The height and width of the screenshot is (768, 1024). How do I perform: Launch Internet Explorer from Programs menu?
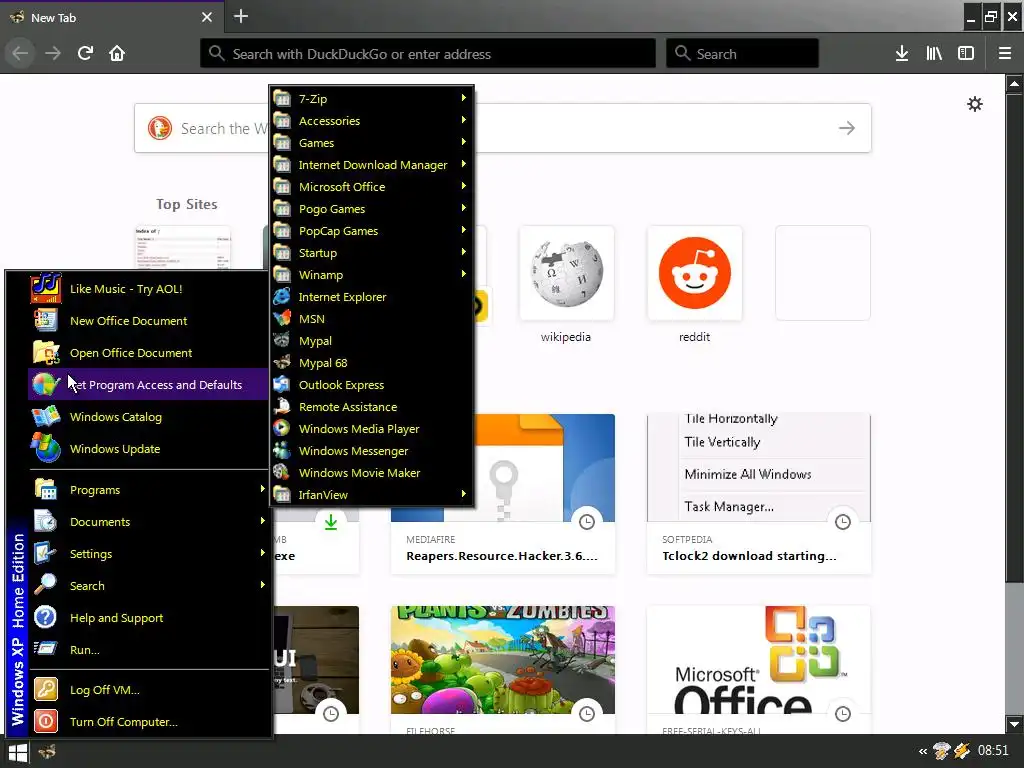pyautogui.click(x=372, y=297)
